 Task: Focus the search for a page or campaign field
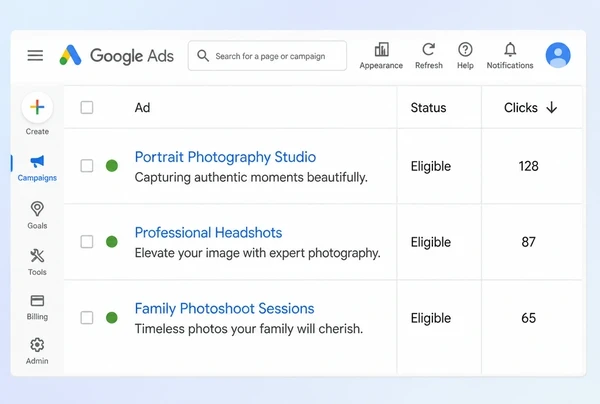point(267,56)
